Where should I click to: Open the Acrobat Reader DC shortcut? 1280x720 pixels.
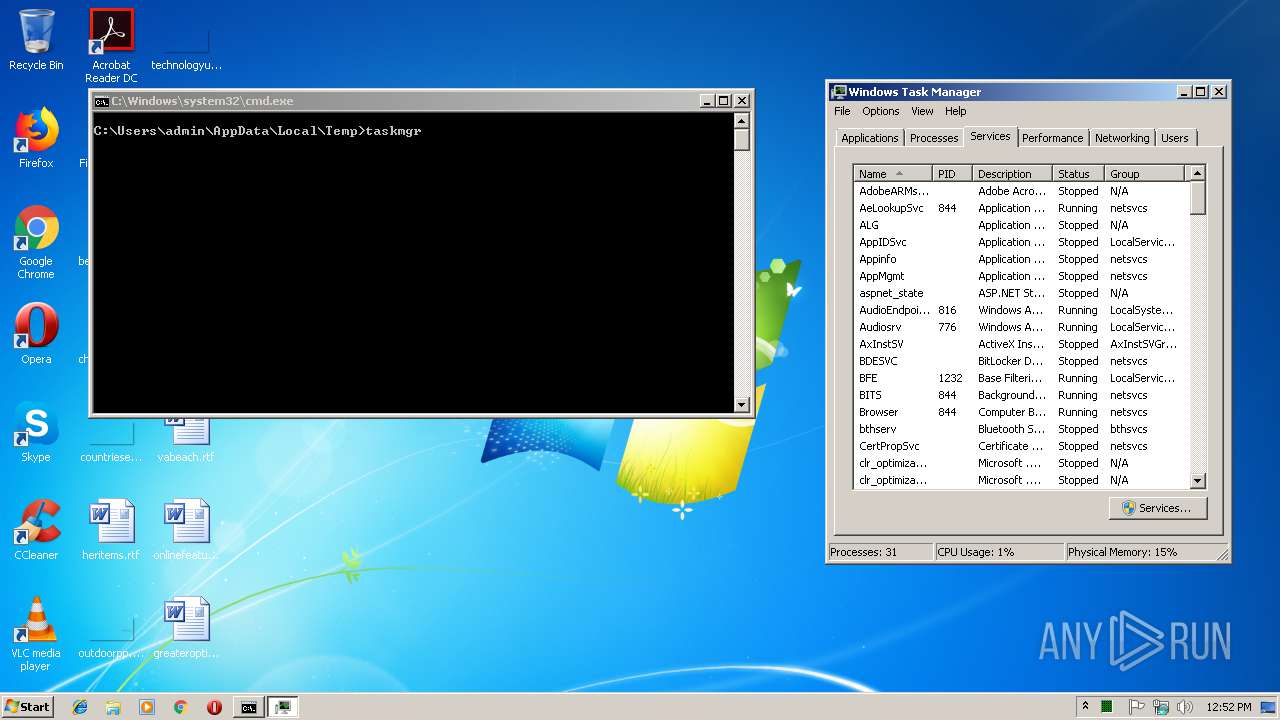(x=111, y=46)
